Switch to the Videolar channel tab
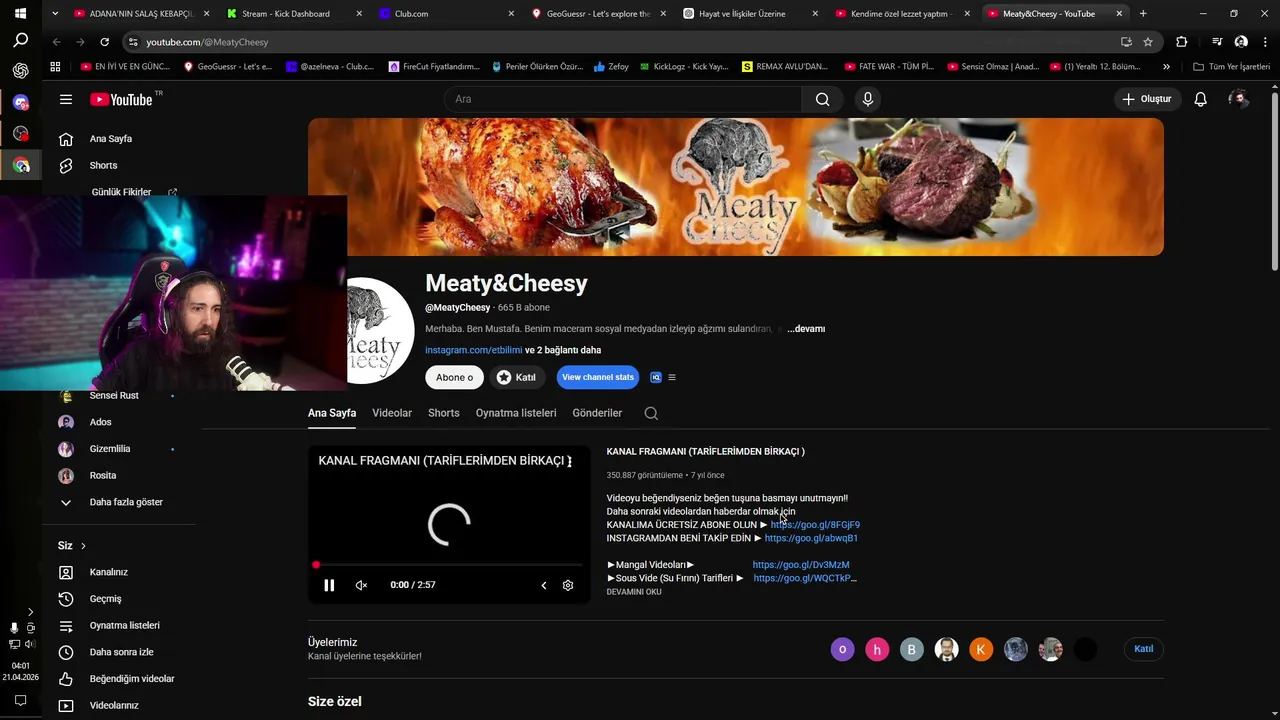1280x720 pixels. (392, 413)
